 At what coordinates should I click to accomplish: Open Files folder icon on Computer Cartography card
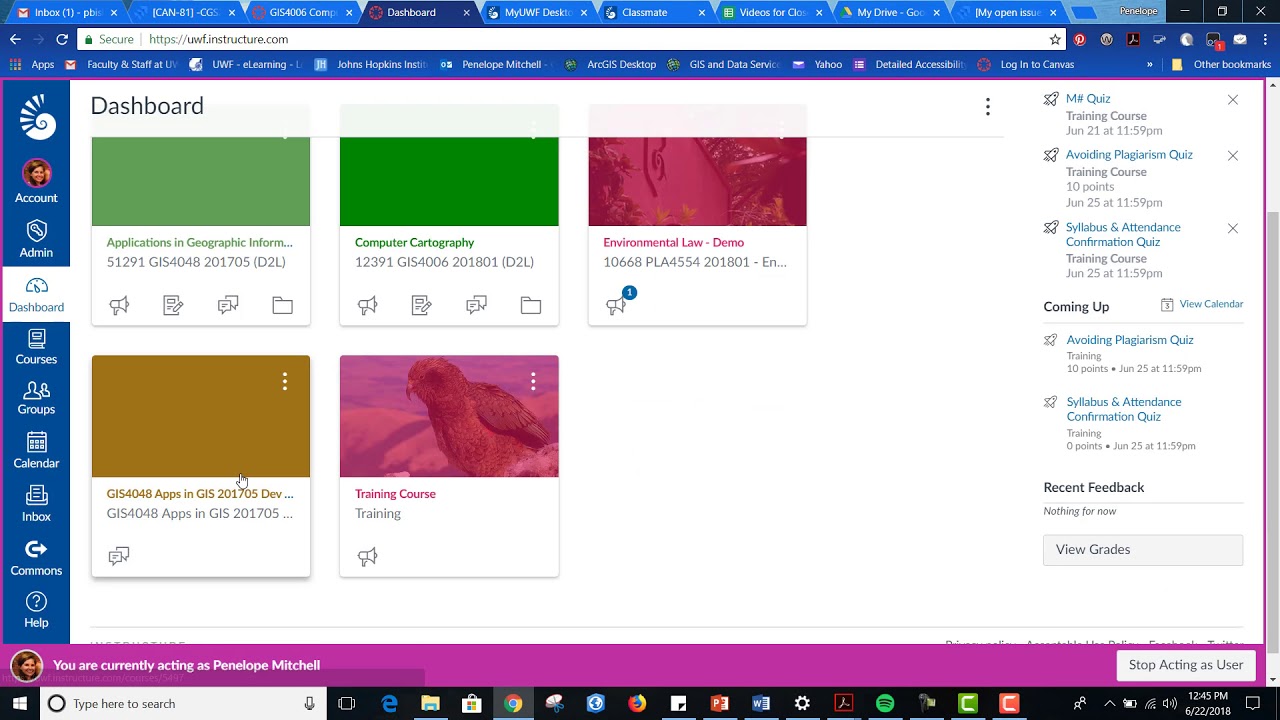tap(531, 305)
